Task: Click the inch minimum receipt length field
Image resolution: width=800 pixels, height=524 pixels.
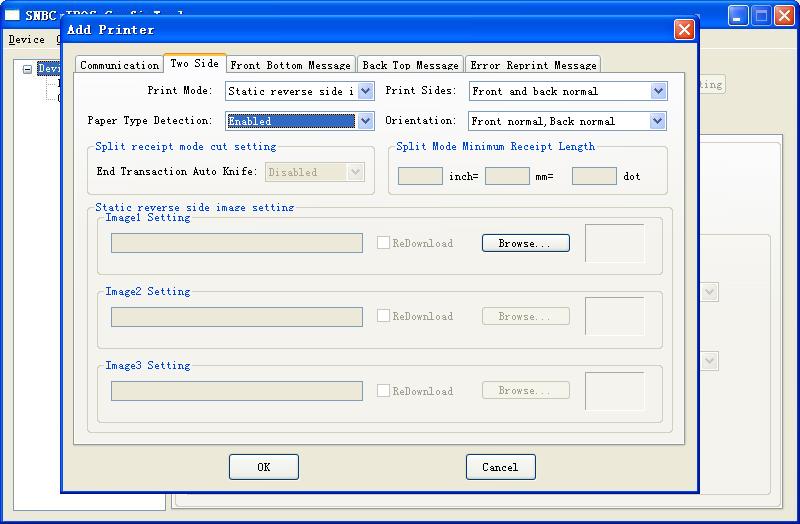Action: tap(420, 176)
